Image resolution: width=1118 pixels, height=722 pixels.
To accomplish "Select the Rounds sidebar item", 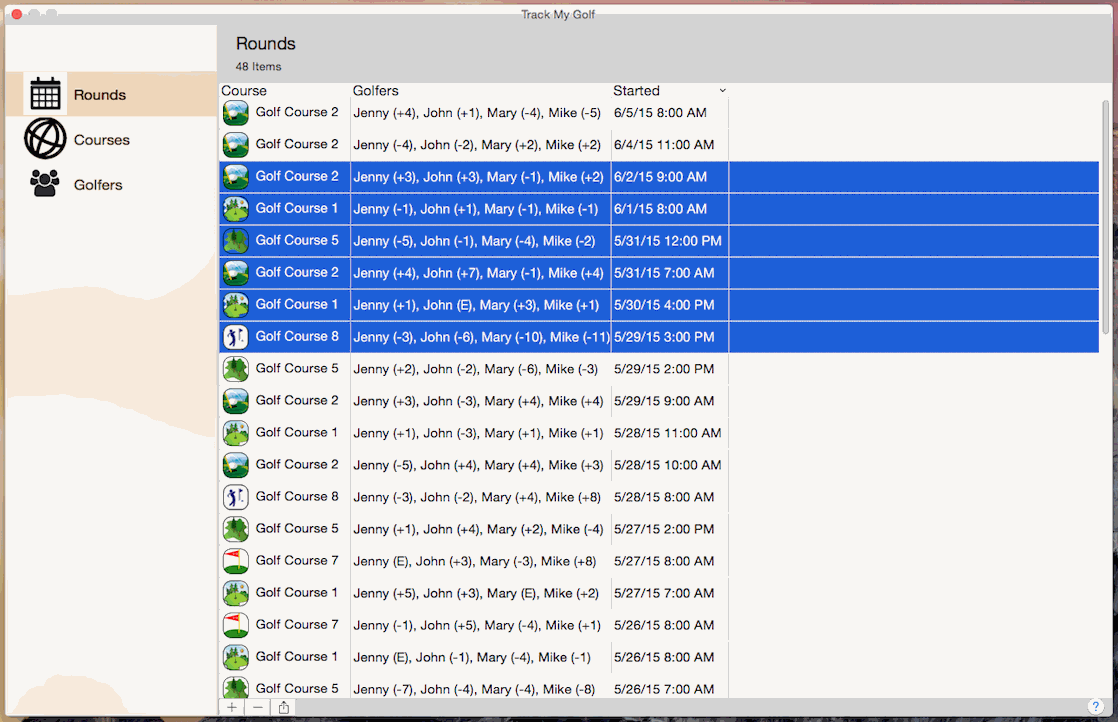I will pyautogui.click(x=111, y=94).
